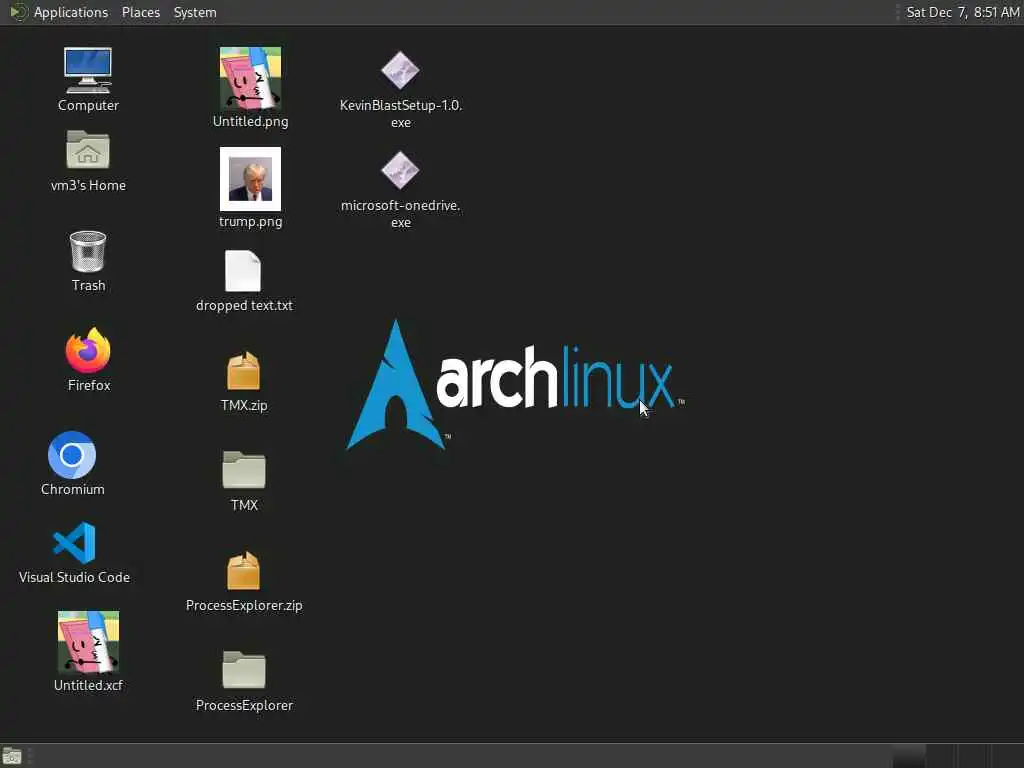This screenshot has height=768, width=1024.
Task: Select the TMX folder icon
Action: point(244,470)
